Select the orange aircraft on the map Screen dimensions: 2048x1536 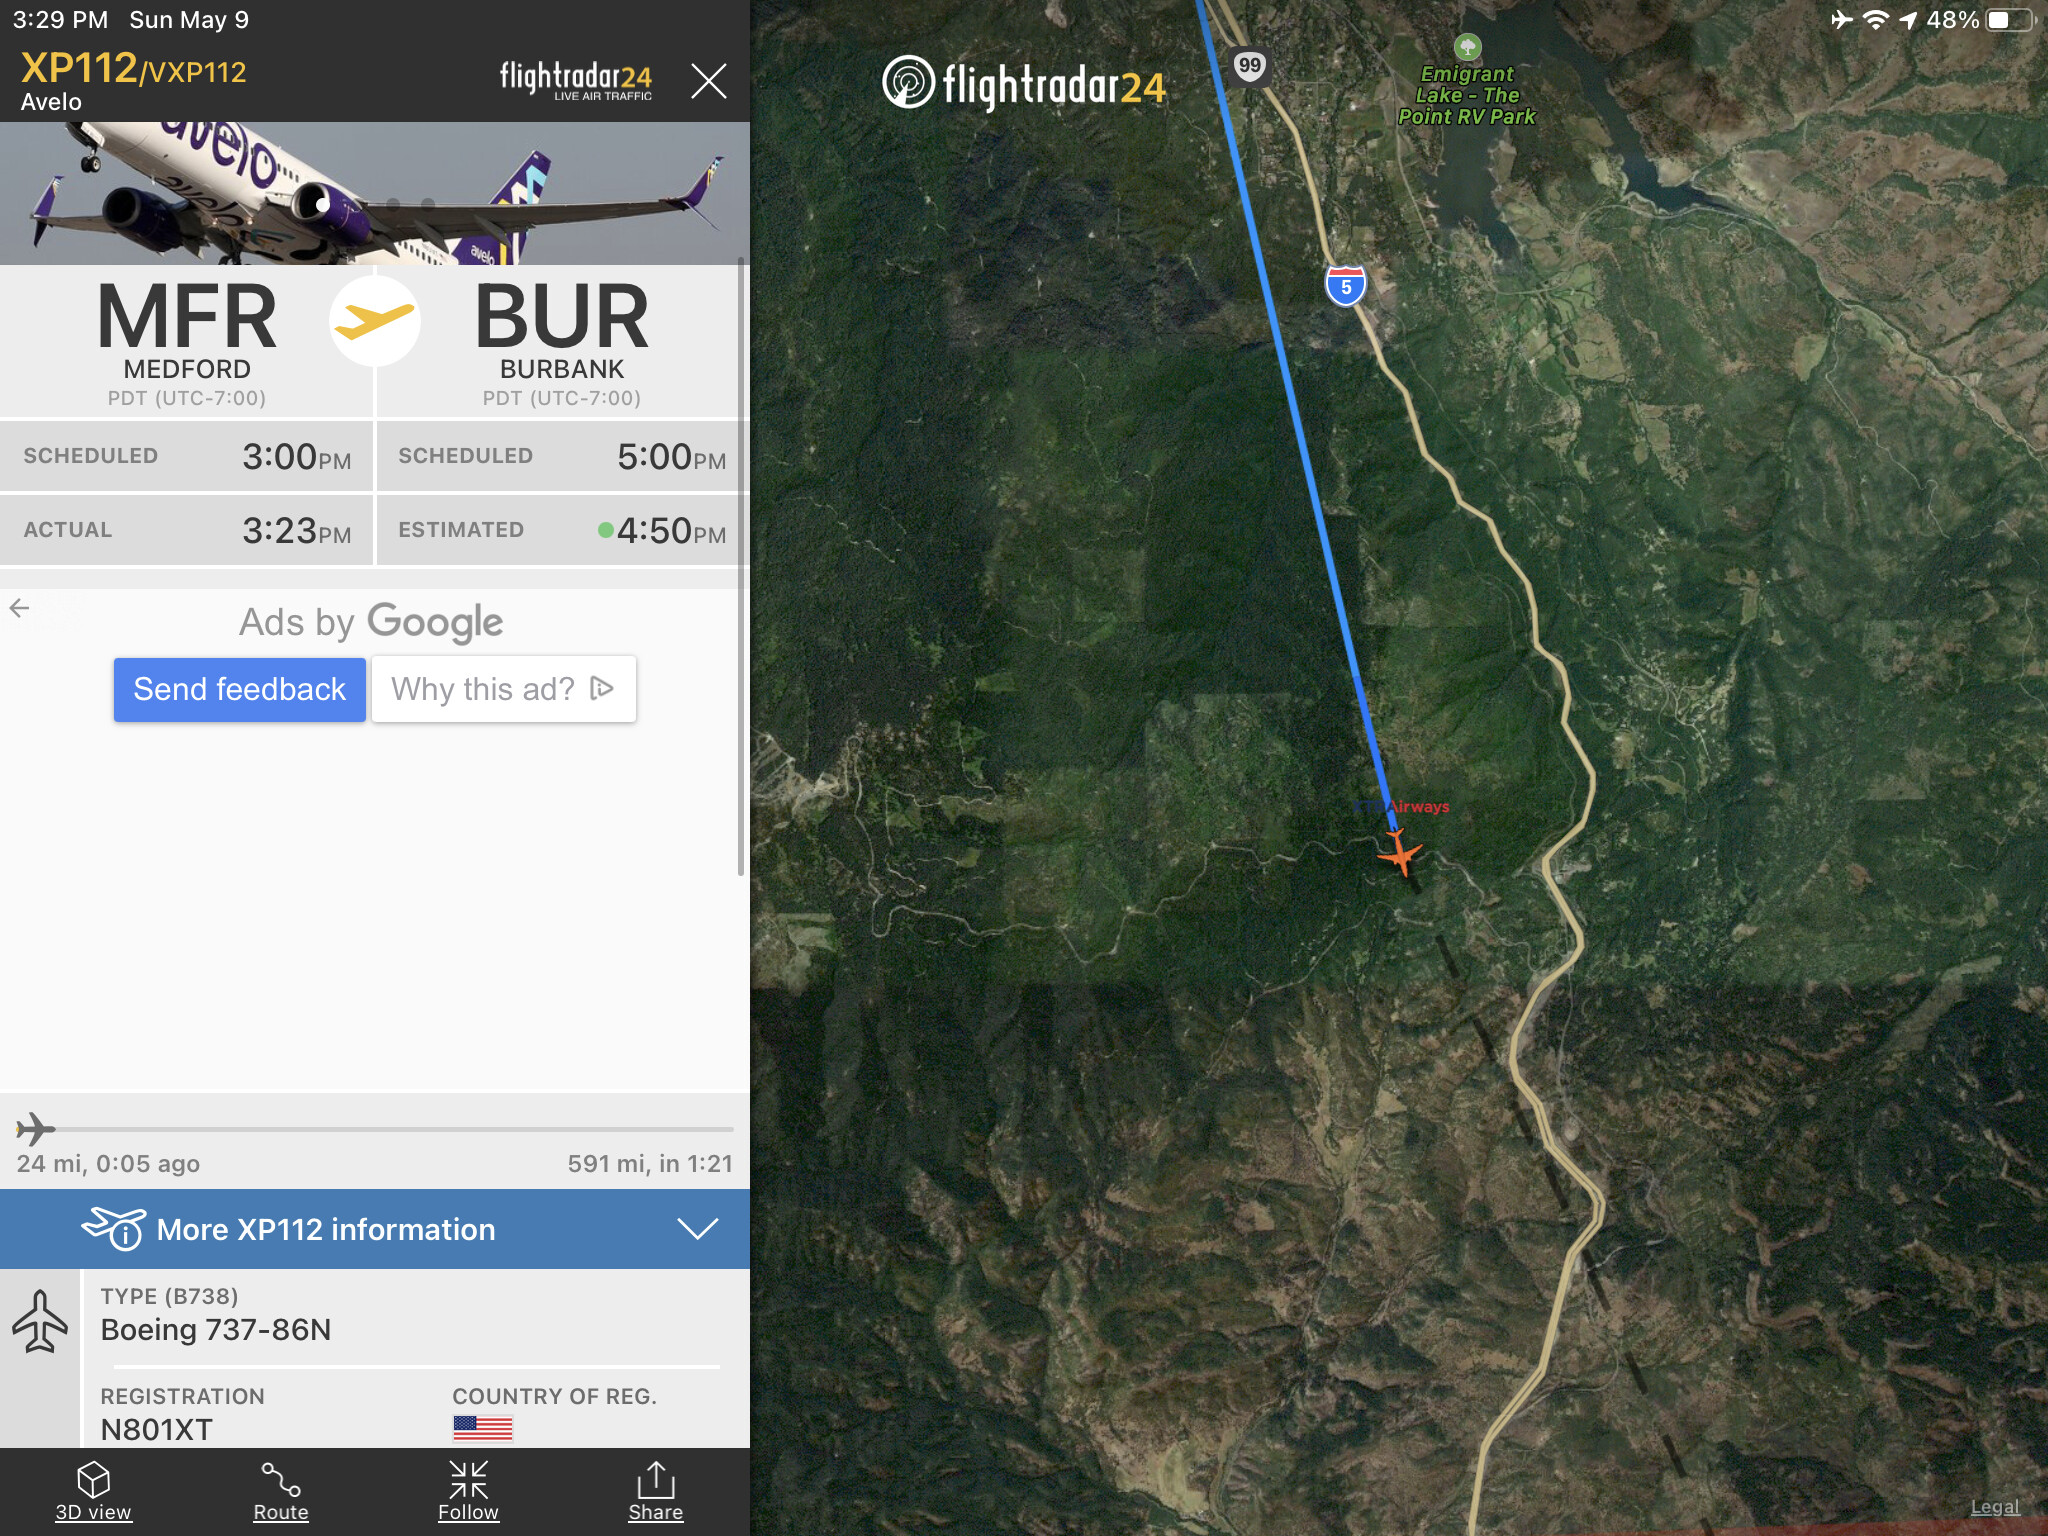[x=1400, y=855]
